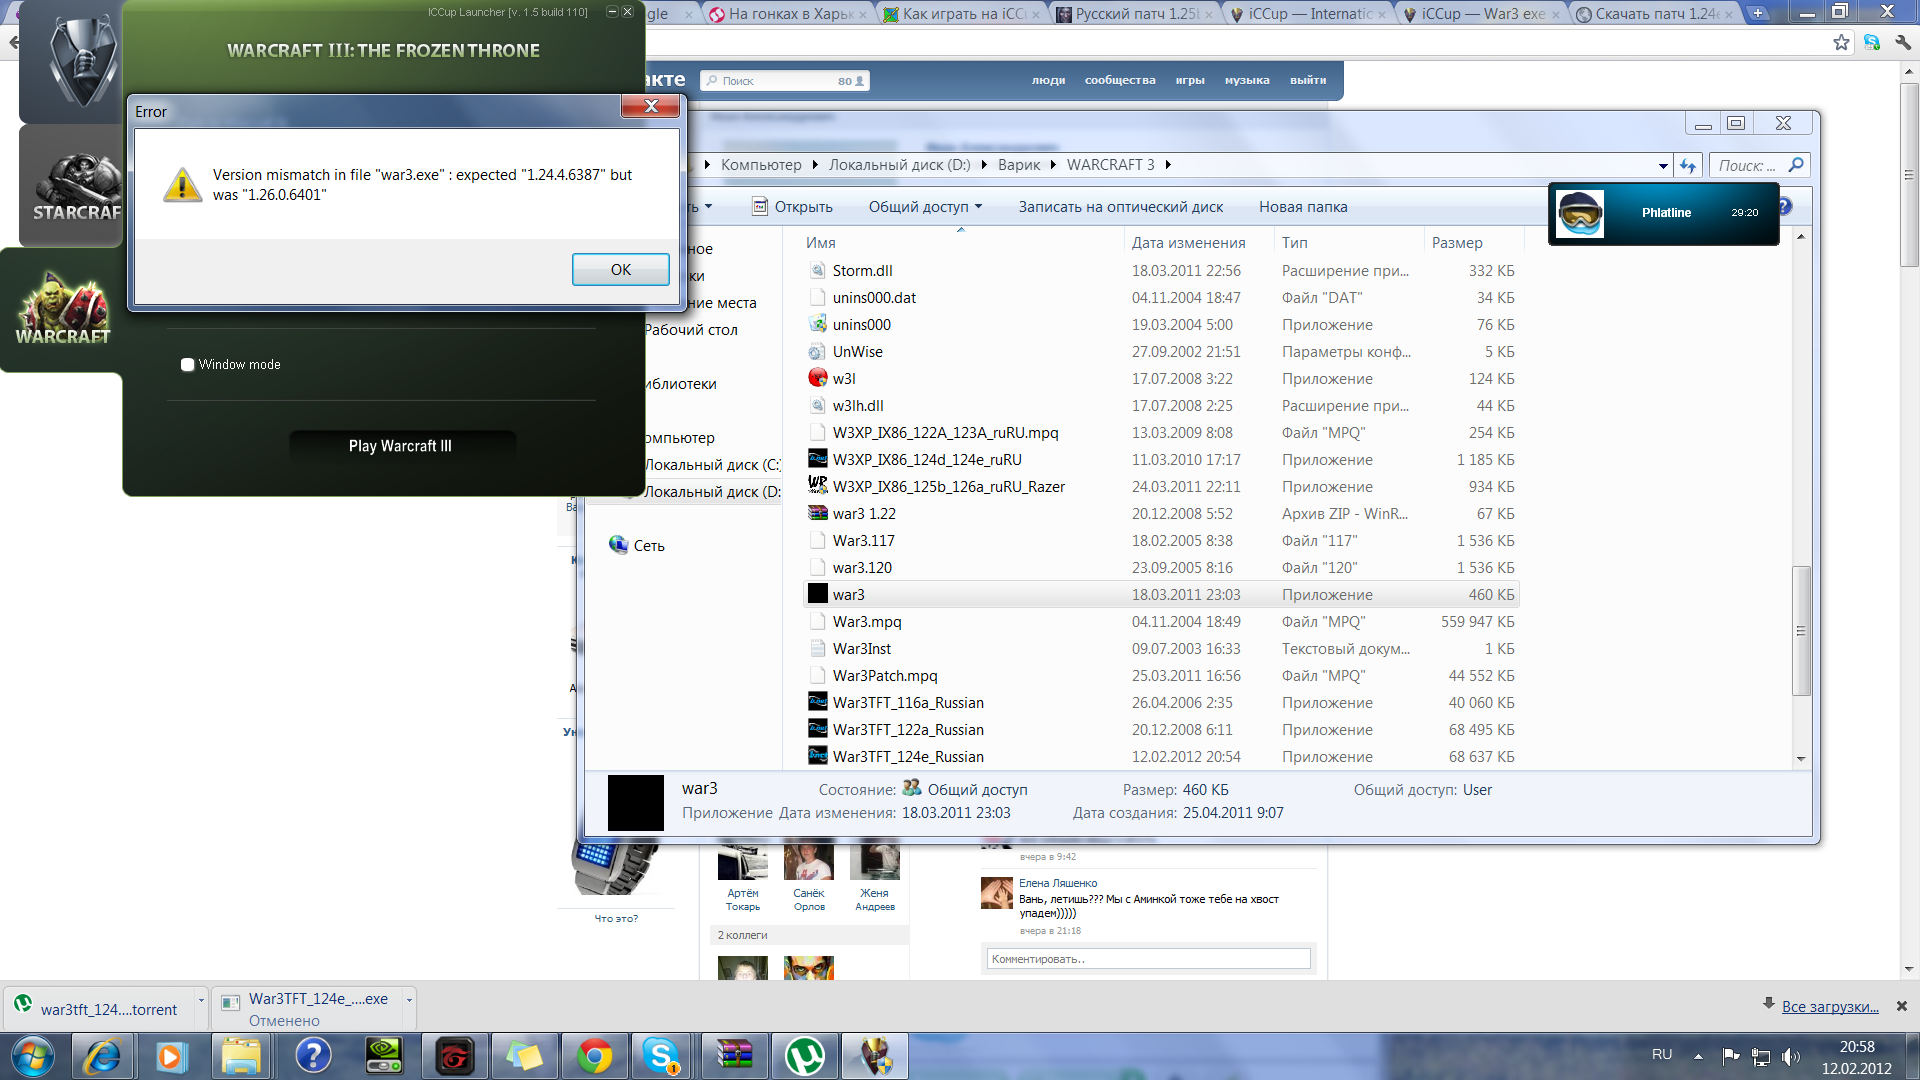This screenshot has width=1920, height=1080.
Task: Switch to the iCCup — War3 exe tab
Action: tap(1482, 14)
